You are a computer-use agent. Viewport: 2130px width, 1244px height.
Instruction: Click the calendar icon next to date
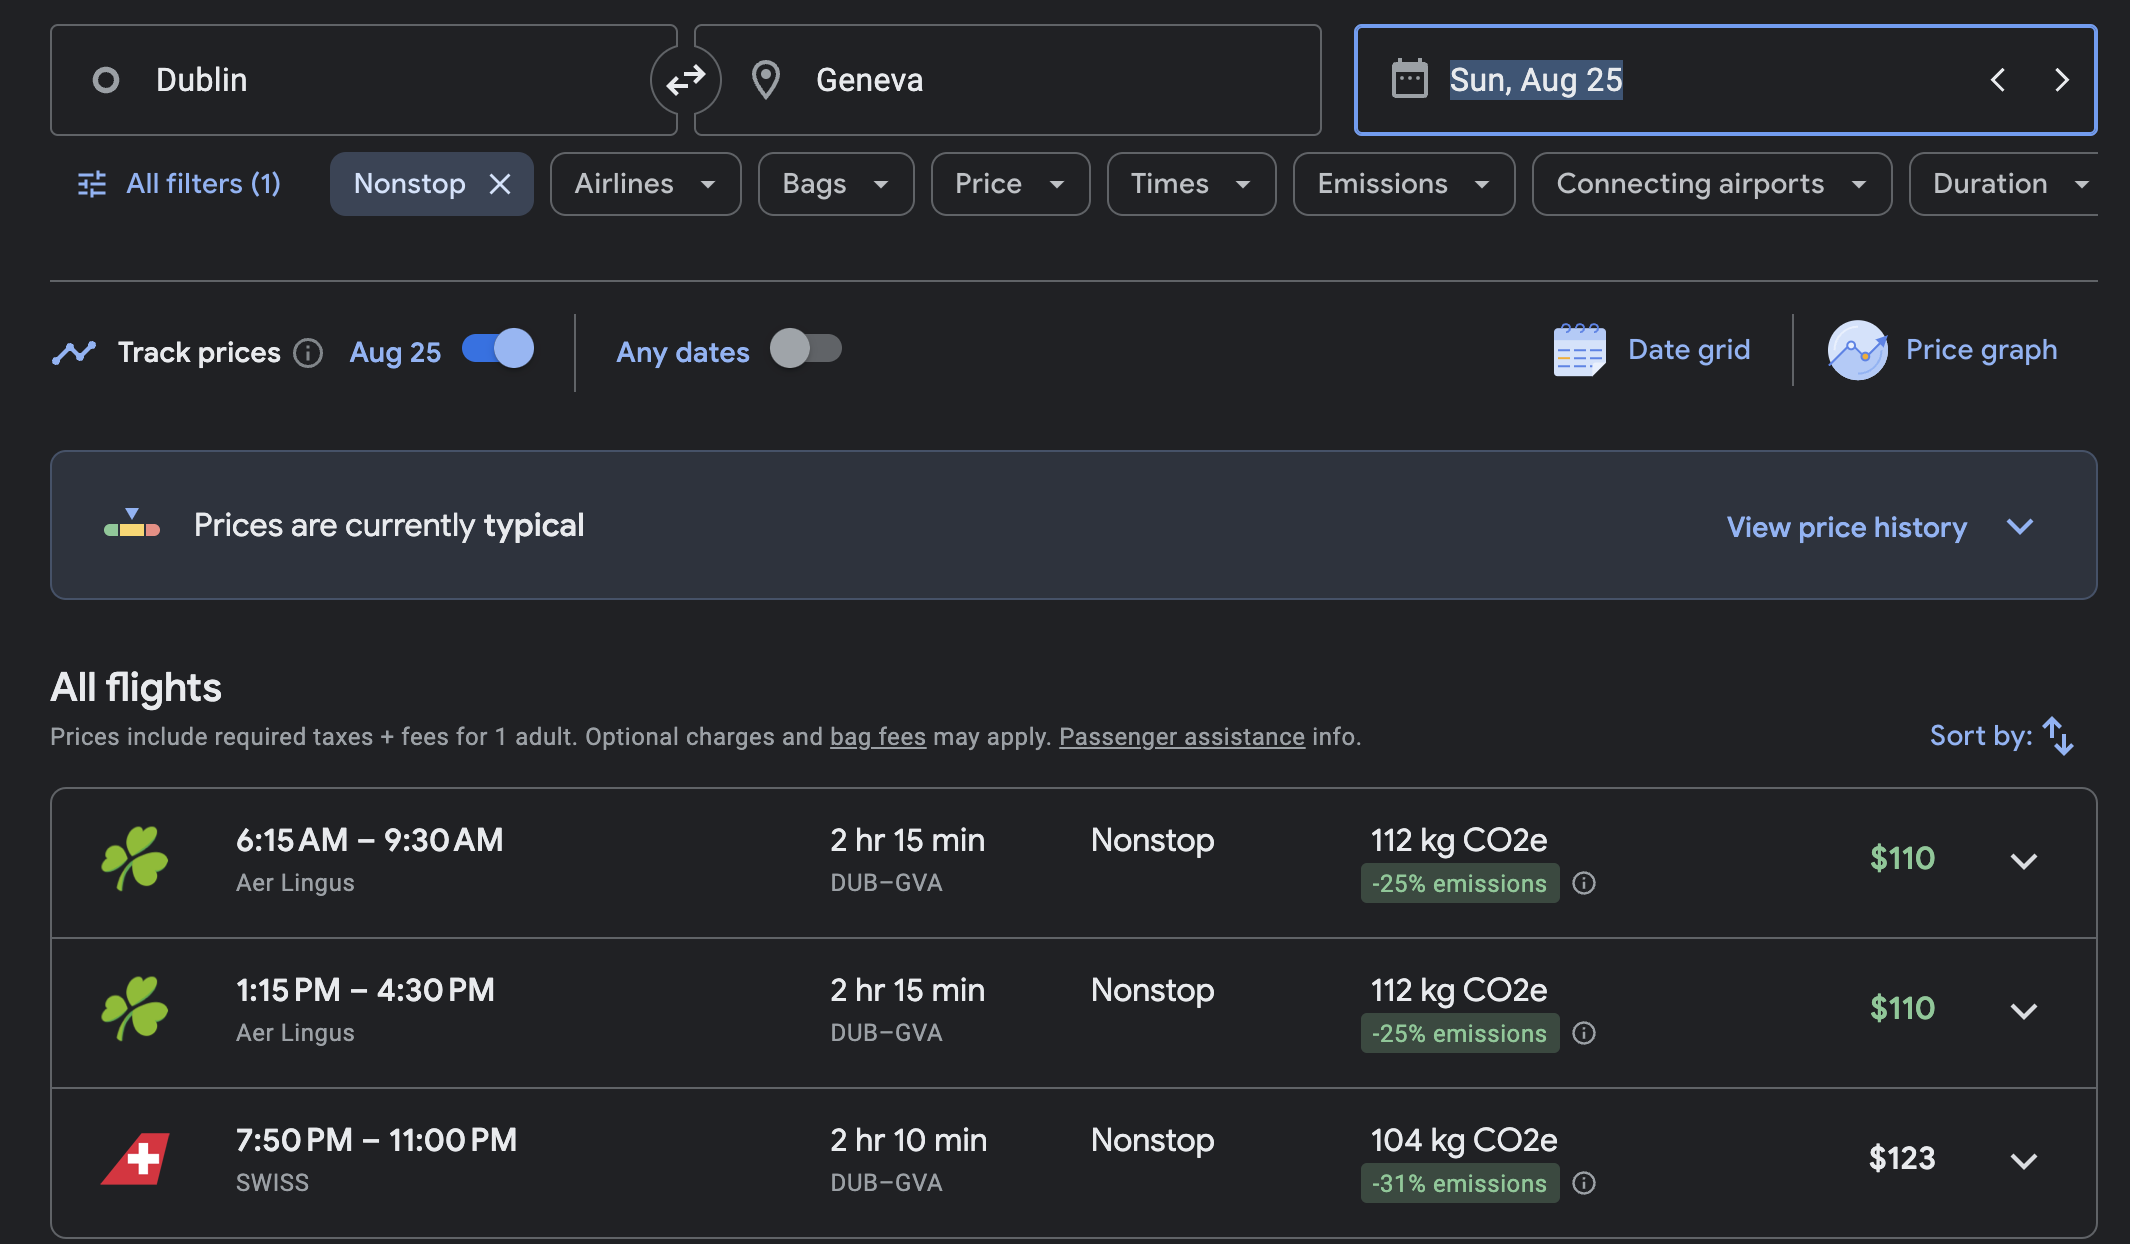1410,80
